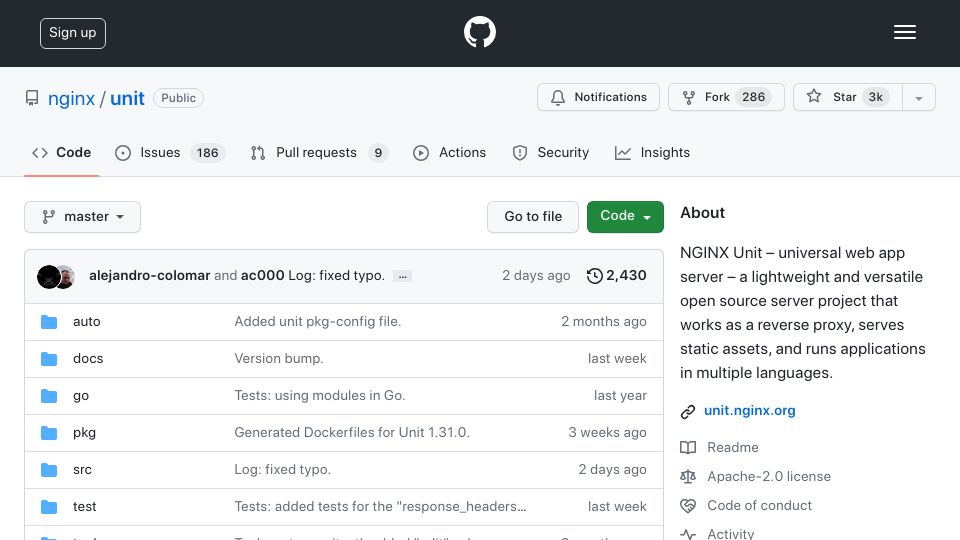Click the Insights graph icon
This screenshot has height=540, width=960.
coord(623,153)
